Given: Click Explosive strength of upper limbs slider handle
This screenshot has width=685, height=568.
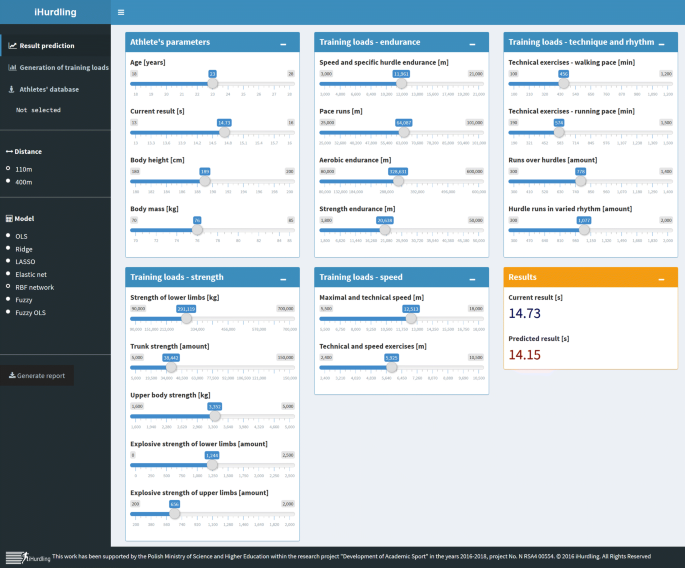Looking at the screenshot, I should (175, 514).
